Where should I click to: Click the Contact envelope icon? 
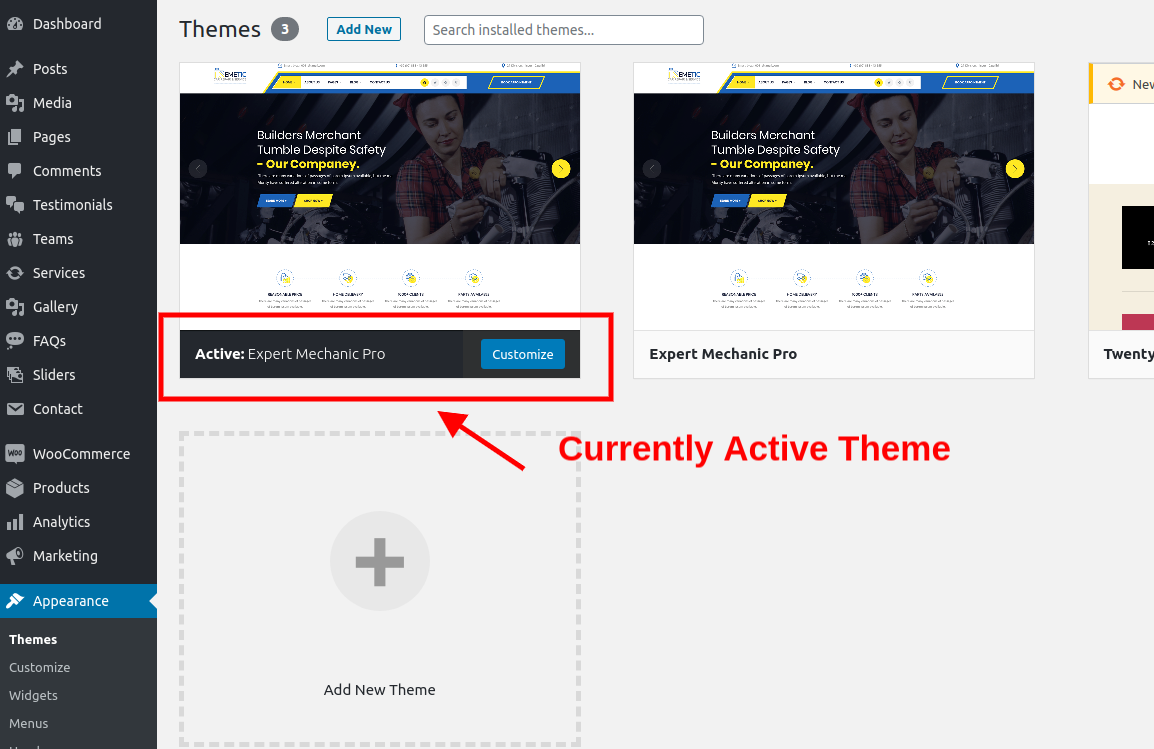pos(15,408)
